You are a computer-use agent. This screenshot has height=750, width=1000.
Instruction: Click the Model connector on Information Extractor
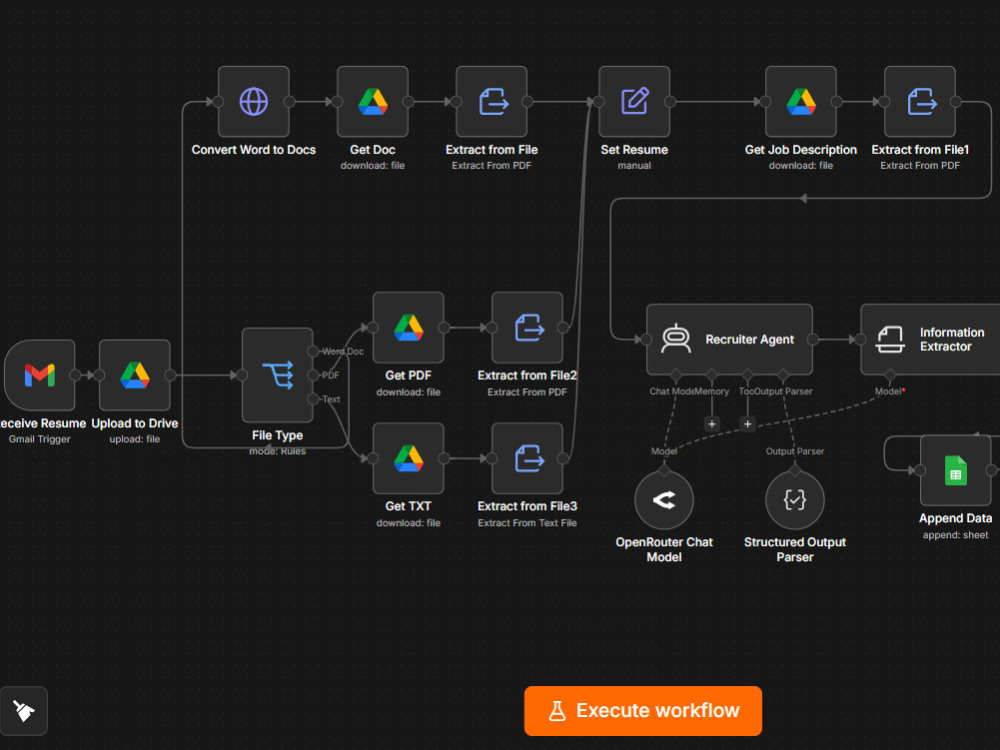(890, 375)
